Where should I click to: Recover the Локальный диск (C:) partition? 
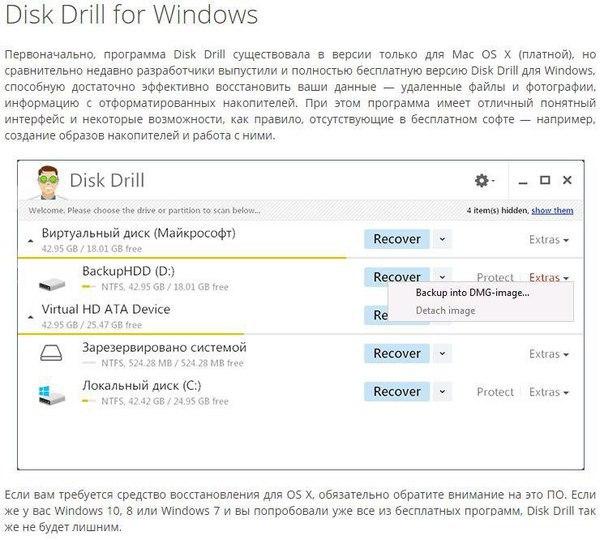[x=397, y=392]
